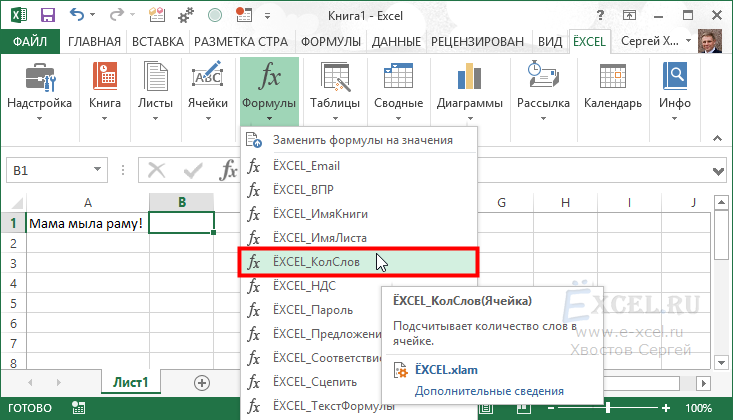Image resolution: width=733 pixels, height=420 pixels.
Task: Click the select-all corner triangle
Action: 17,203
